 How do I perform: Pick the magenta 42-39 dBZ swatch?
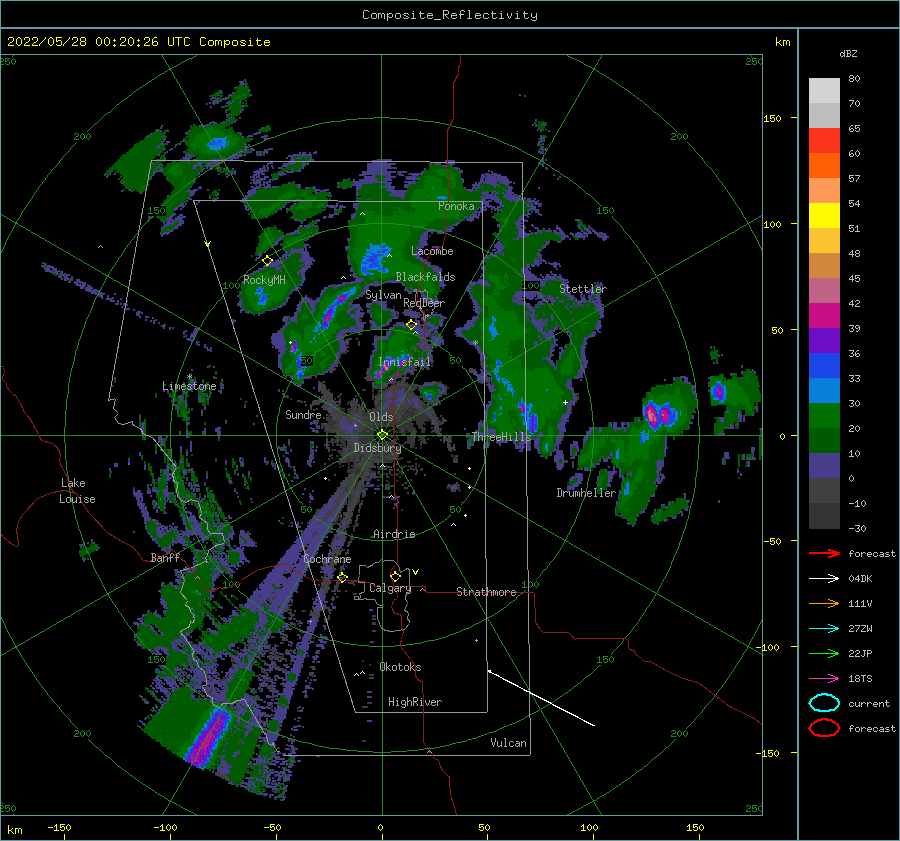(x=824, y=316)
